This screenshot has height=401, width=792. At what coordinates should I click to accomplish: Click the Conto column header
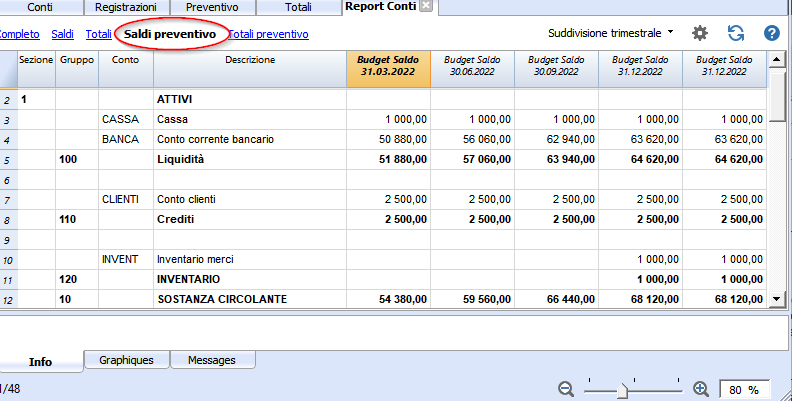(x=126, y=69)
